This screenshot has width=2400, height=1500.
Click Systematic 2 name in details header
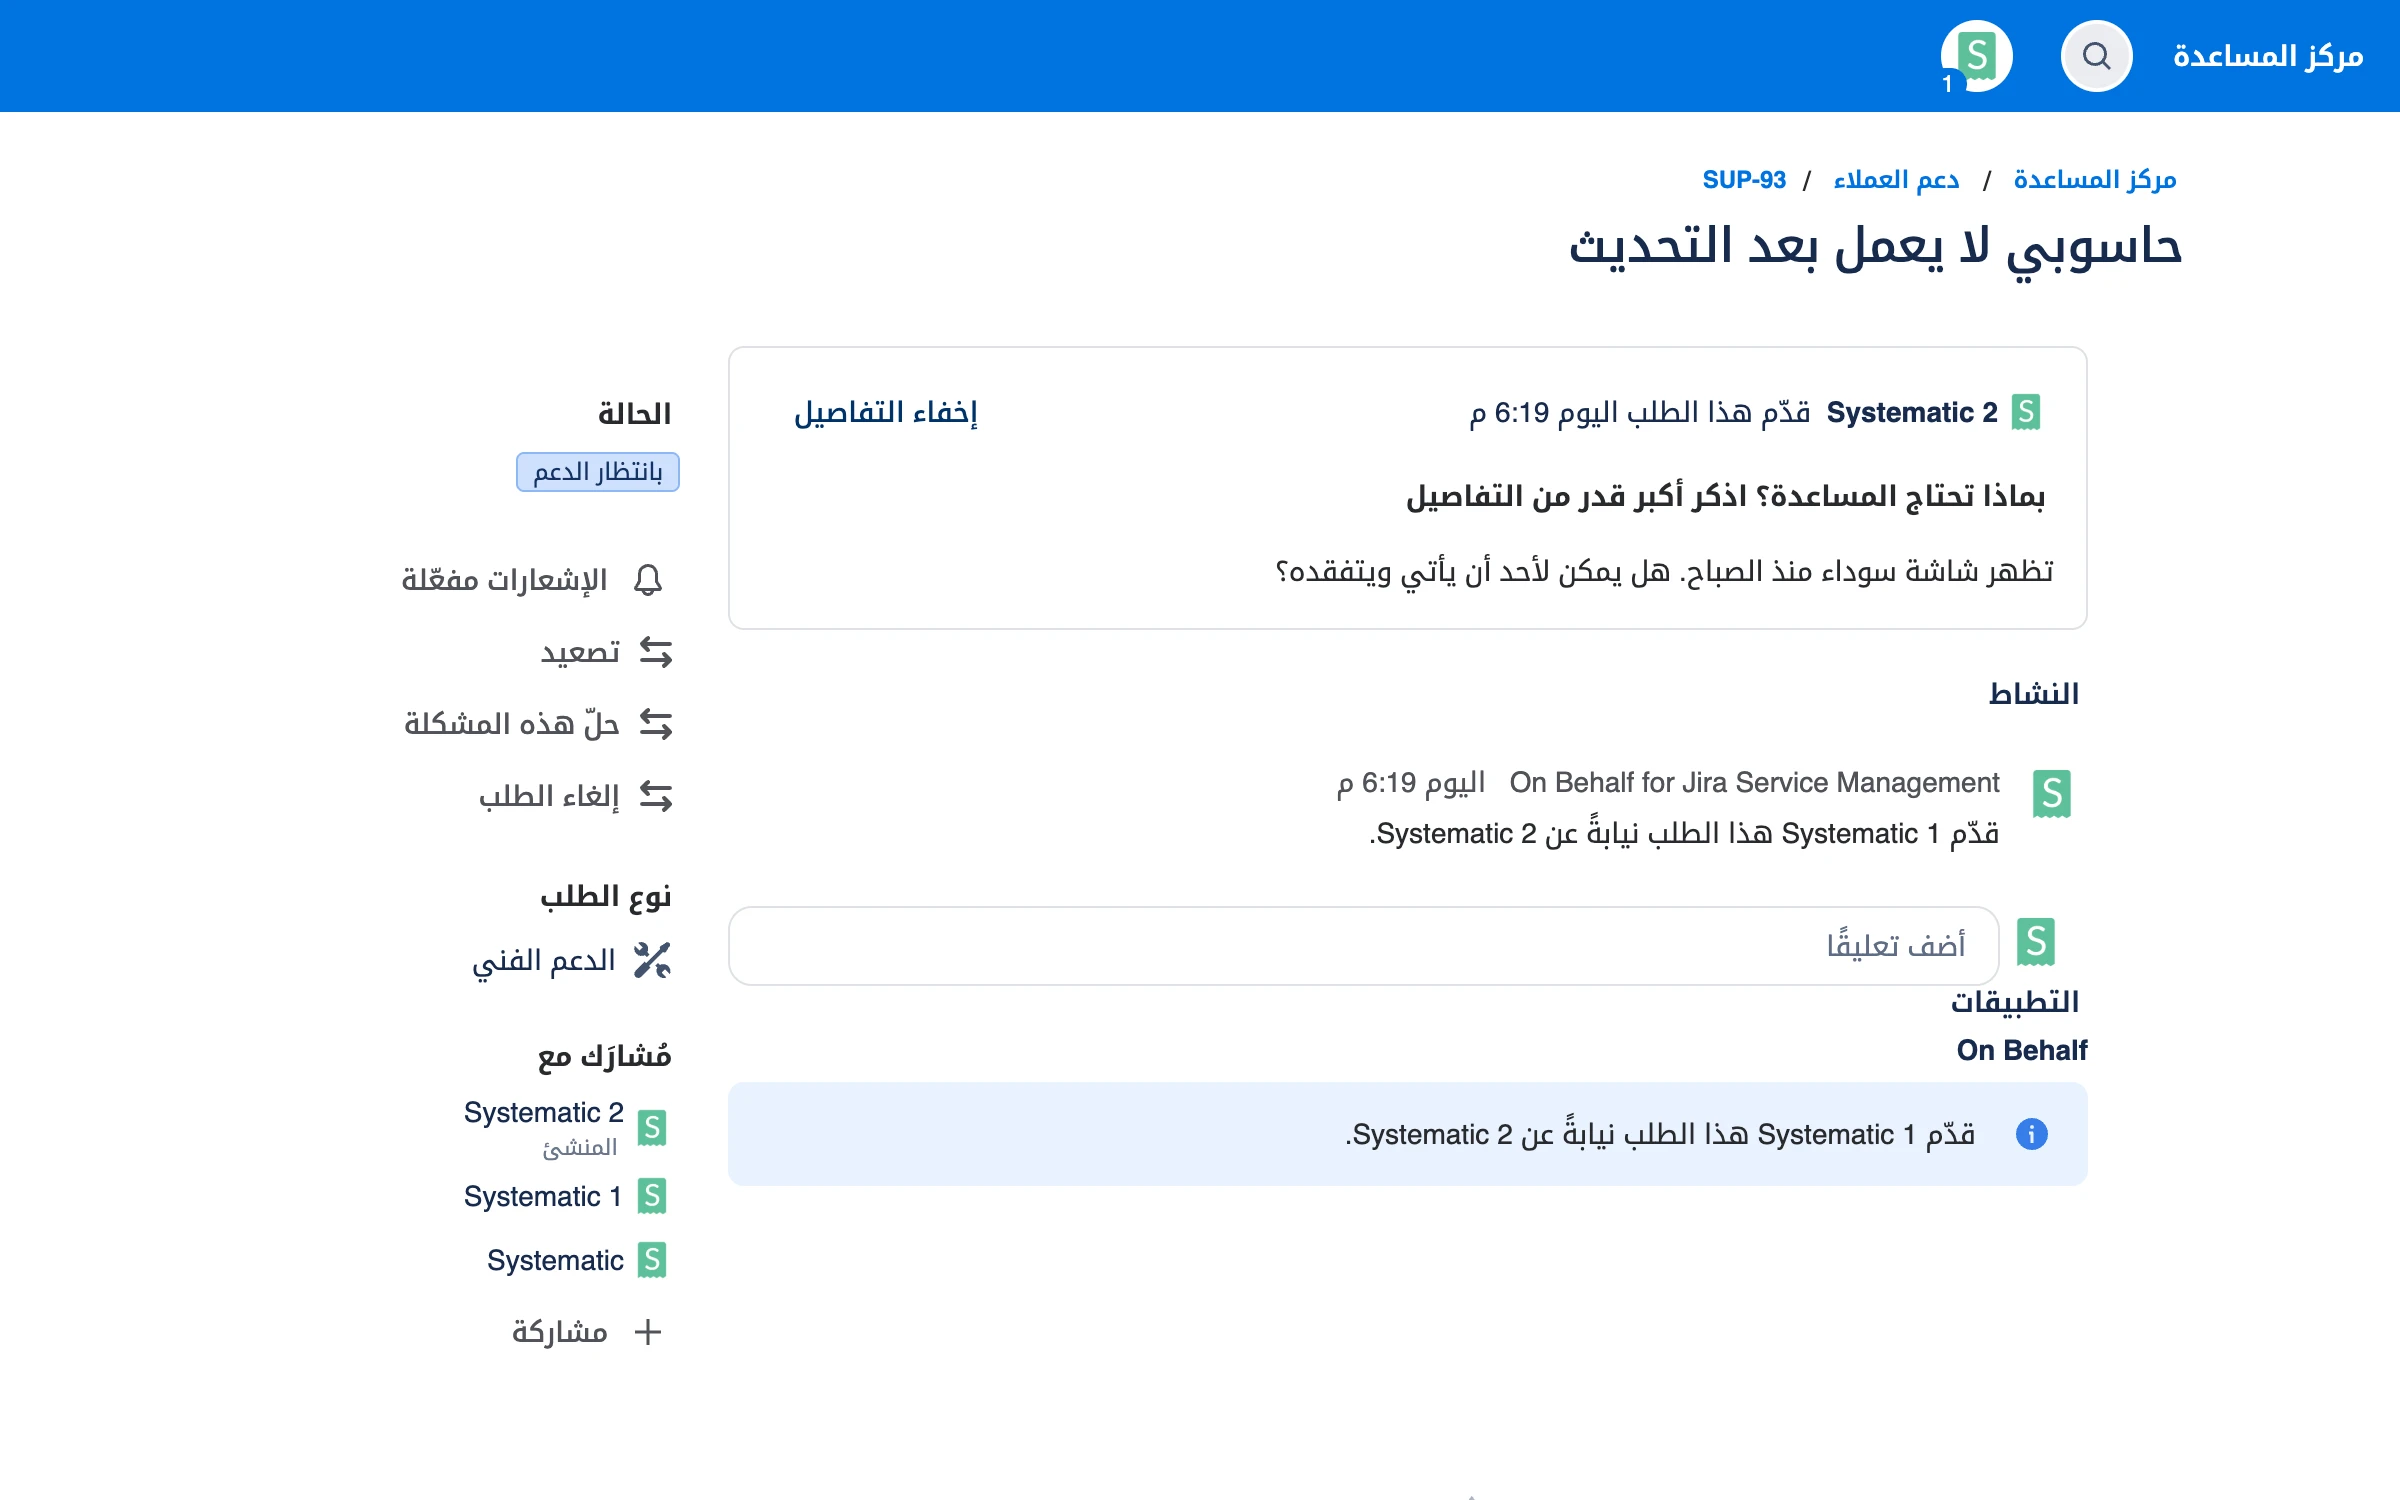click(1912, 412)
